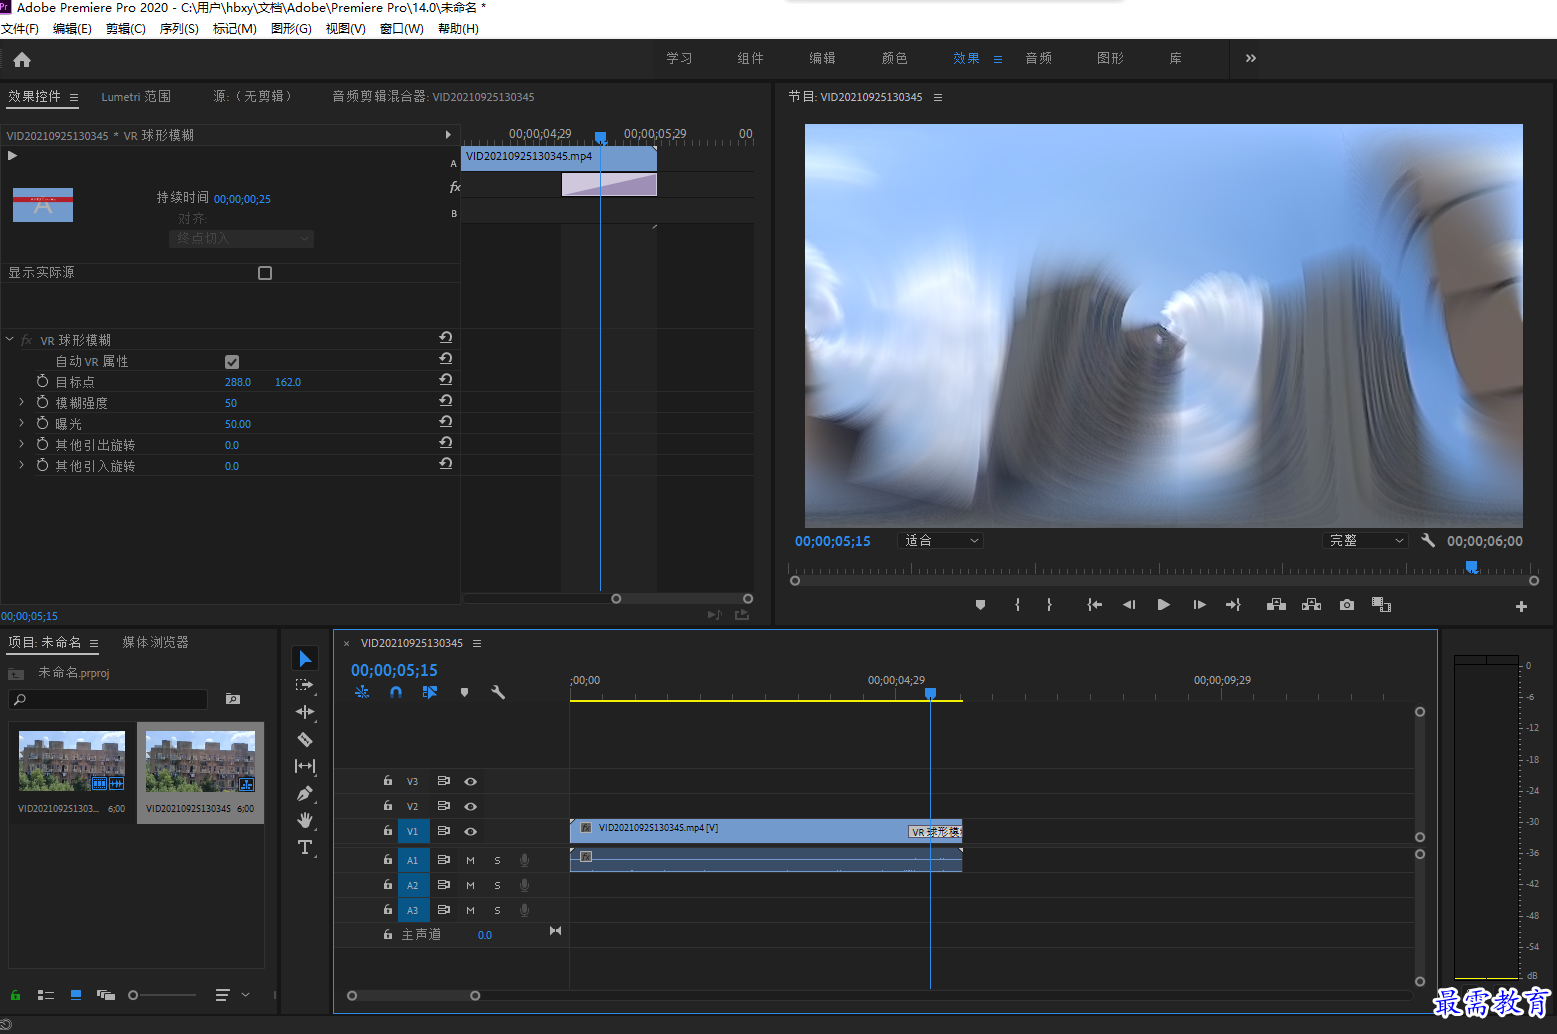Expand the 其他引入旋转 property
Image resolution: width=1557 pixels, height=1034 pixels.
[21, 465]
